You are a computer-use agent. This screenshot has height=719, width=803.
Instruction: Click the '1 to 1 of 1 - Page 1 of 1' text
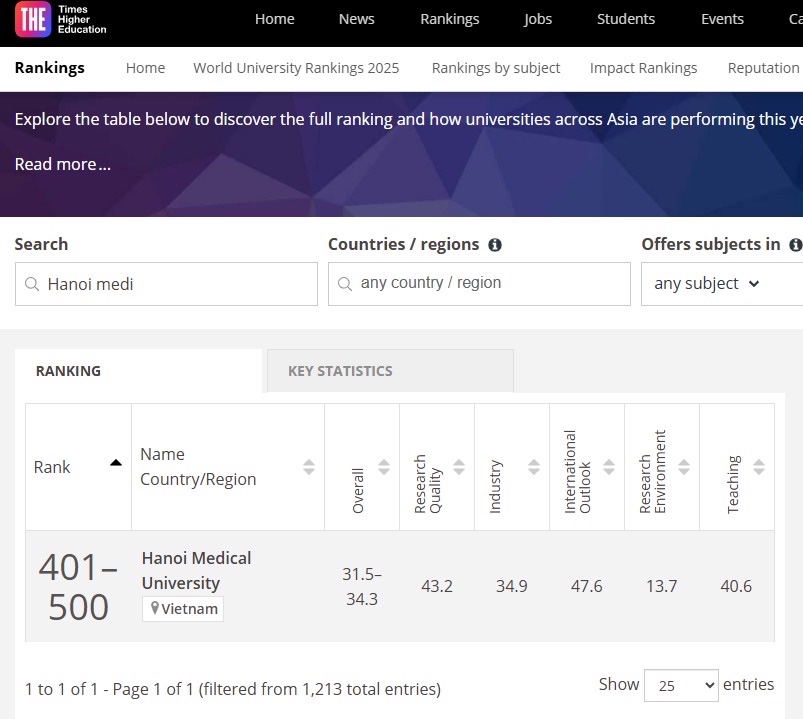pos(109,689)
